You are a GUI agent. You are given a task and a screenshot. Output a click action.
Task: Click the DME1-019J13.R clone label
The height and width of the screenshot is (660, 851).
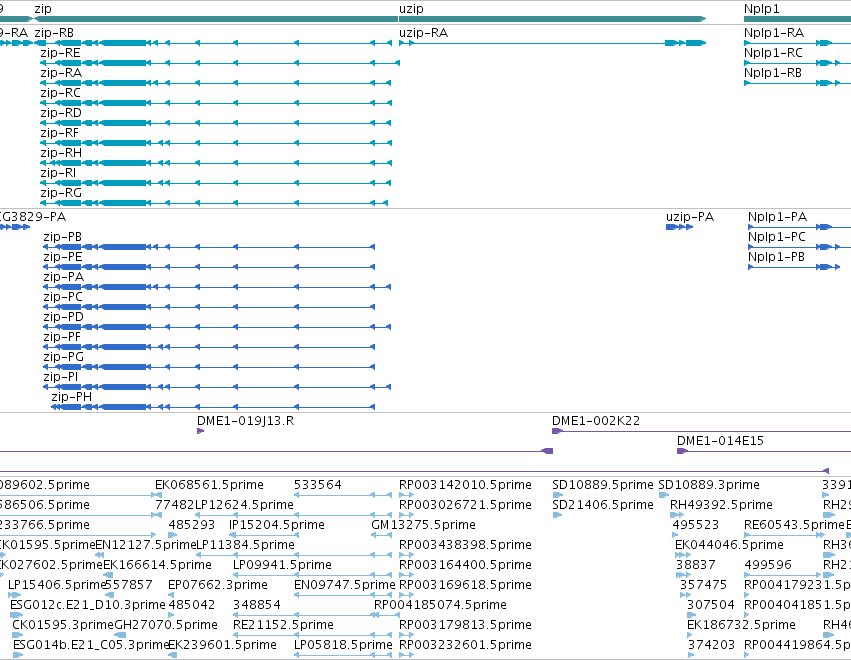tap(245, 421)
